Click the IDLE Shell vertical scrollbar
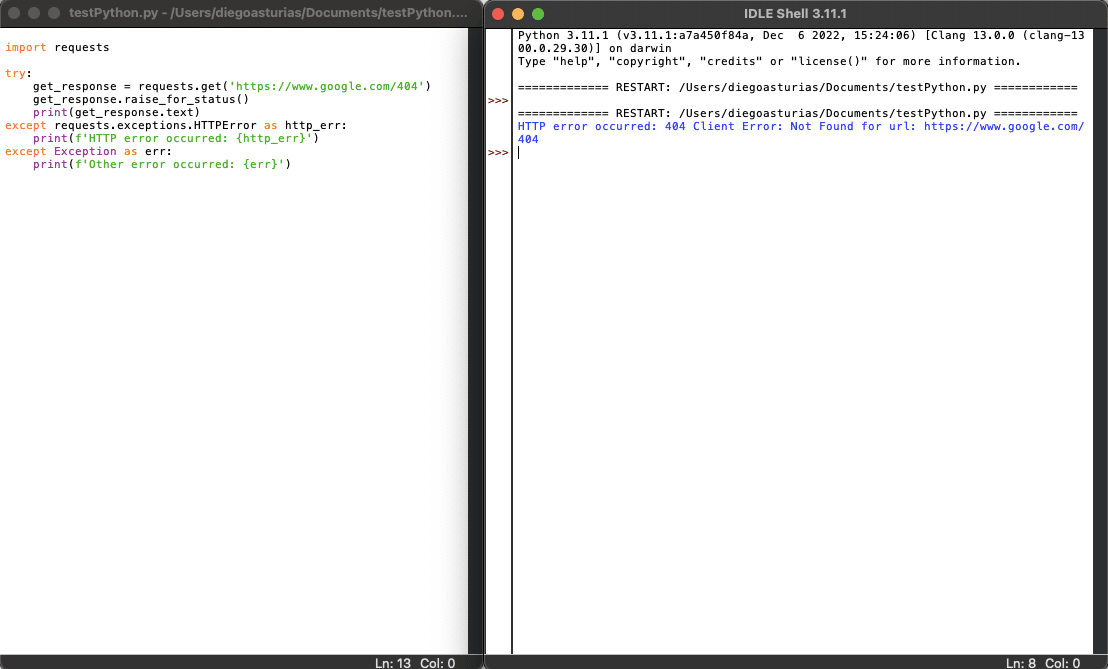The height and width of the screenshot is (669, 1108). point(1100,341)
